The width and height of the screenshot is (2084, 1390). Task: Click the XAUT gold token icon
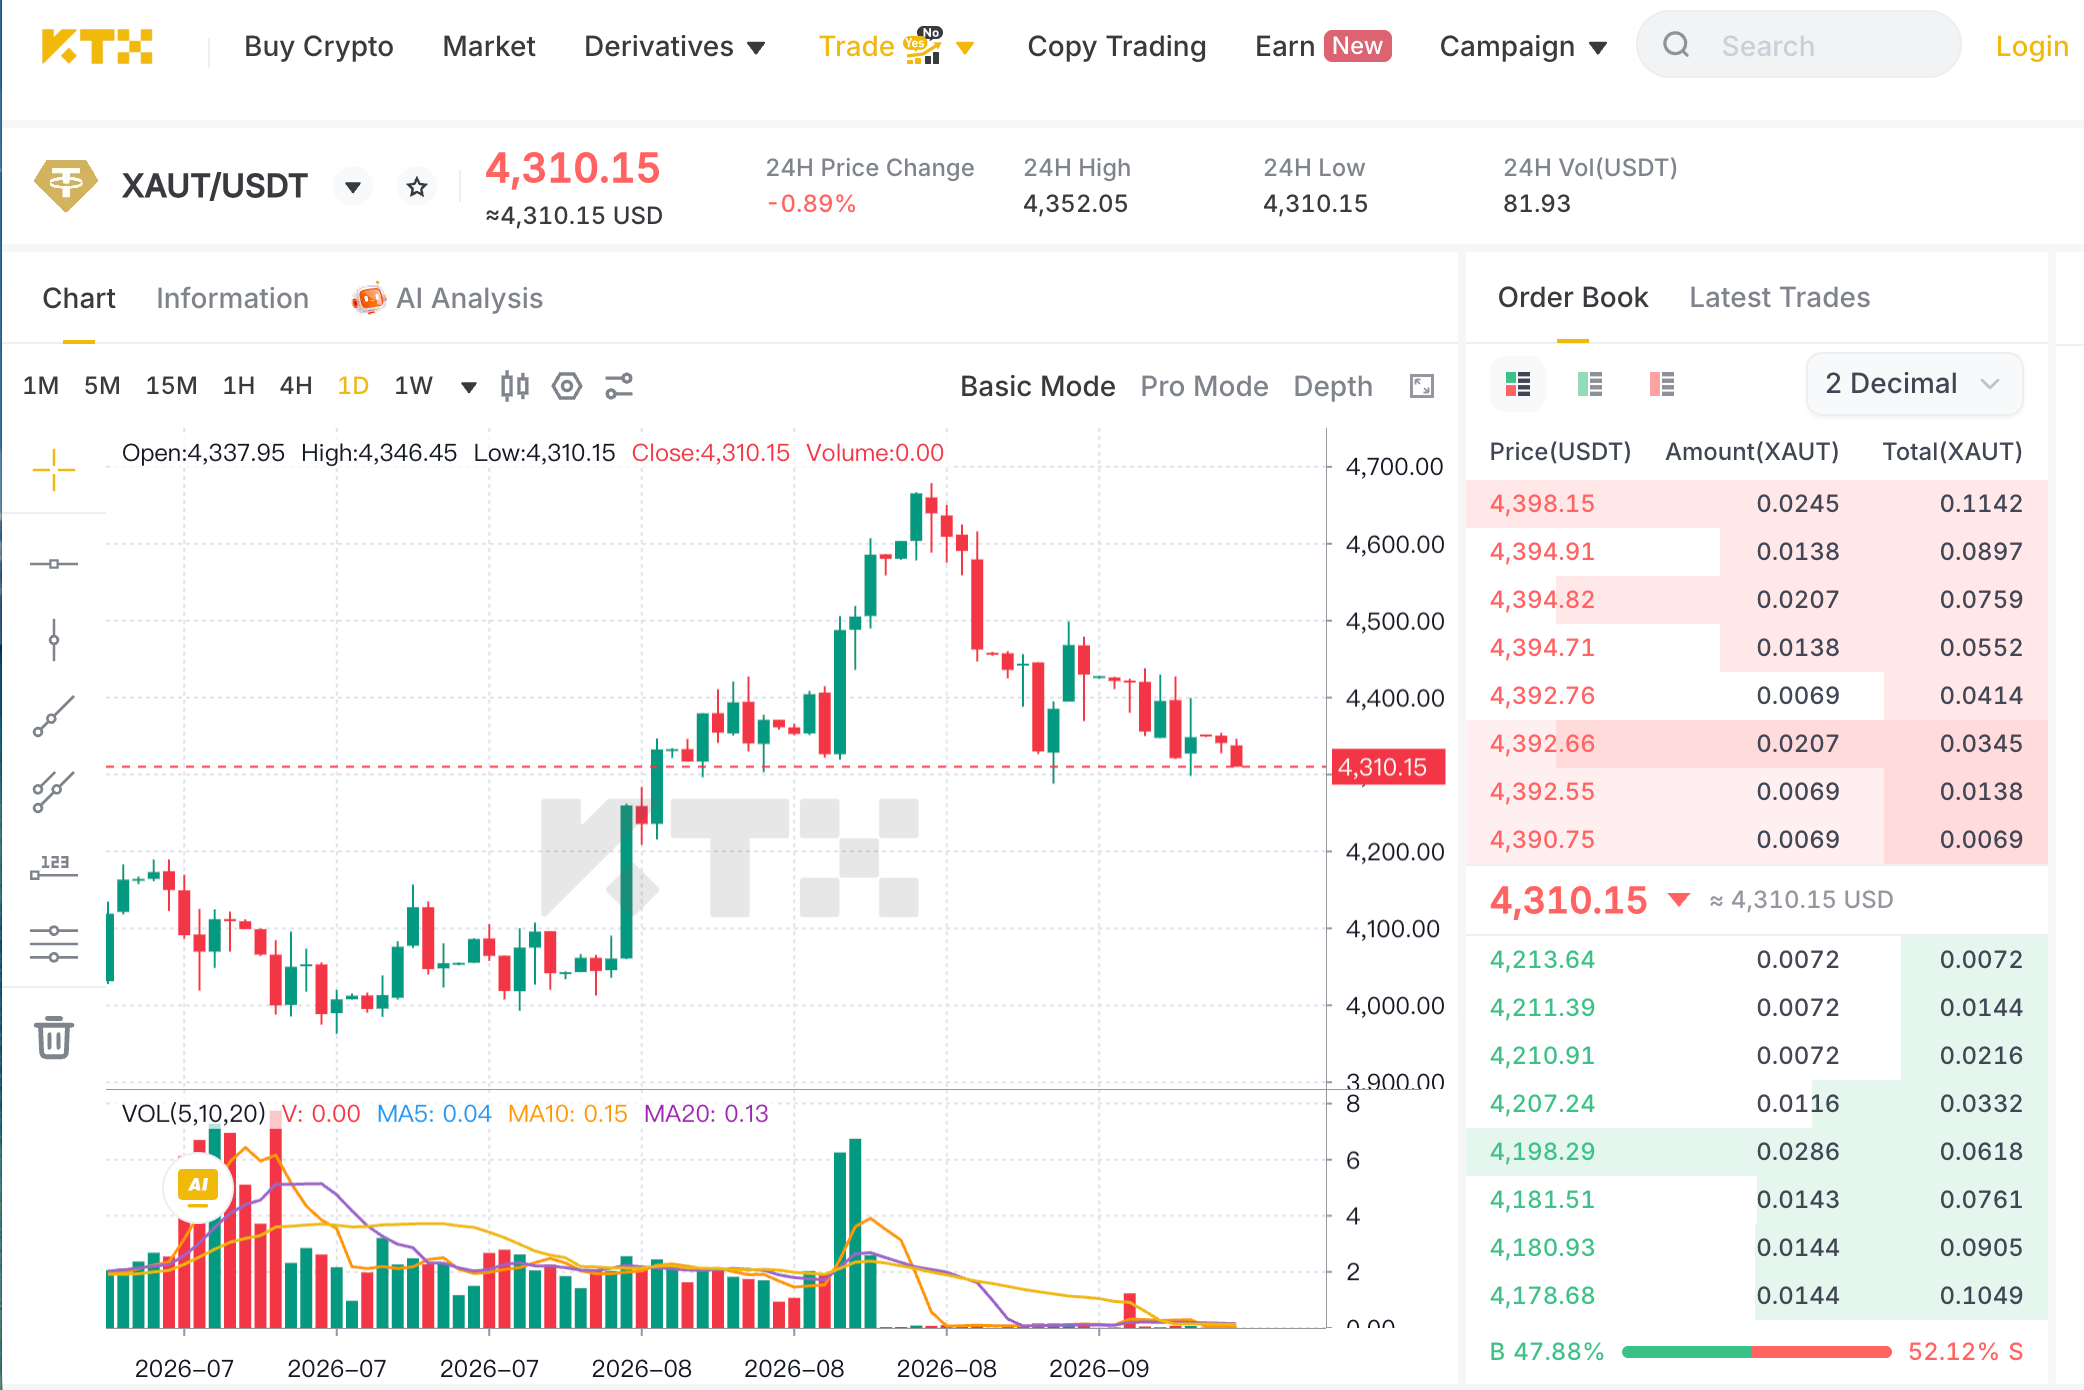point(66,185)
